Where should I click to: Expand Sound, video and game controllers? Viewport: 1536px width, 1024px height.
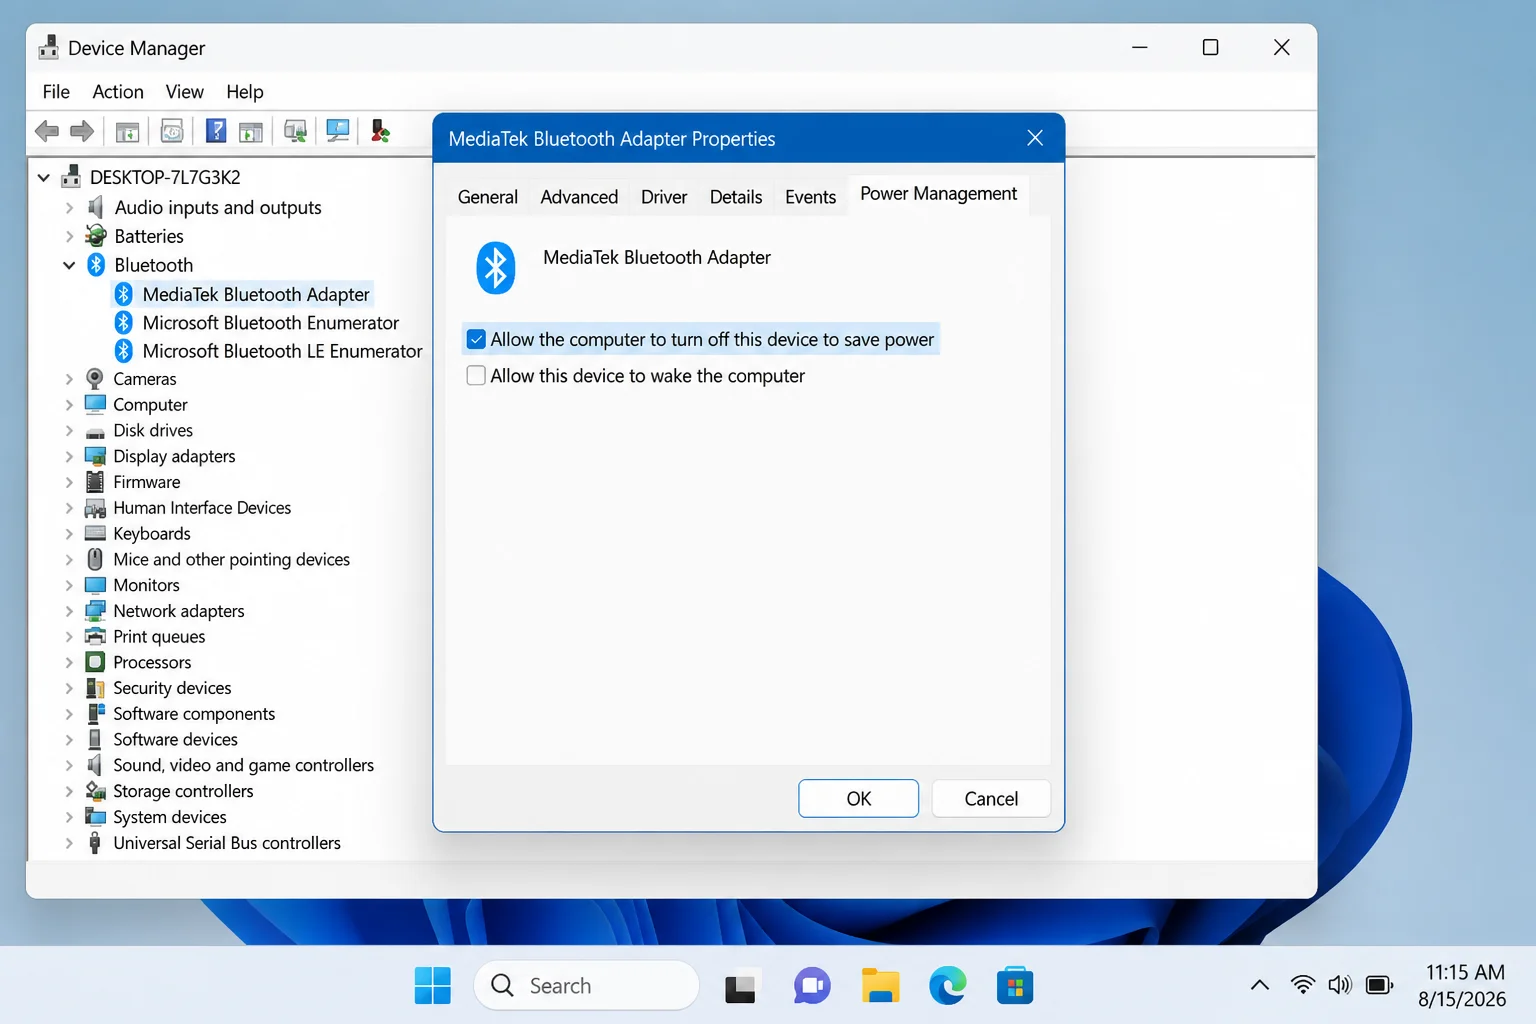click(x=69, y=766)
